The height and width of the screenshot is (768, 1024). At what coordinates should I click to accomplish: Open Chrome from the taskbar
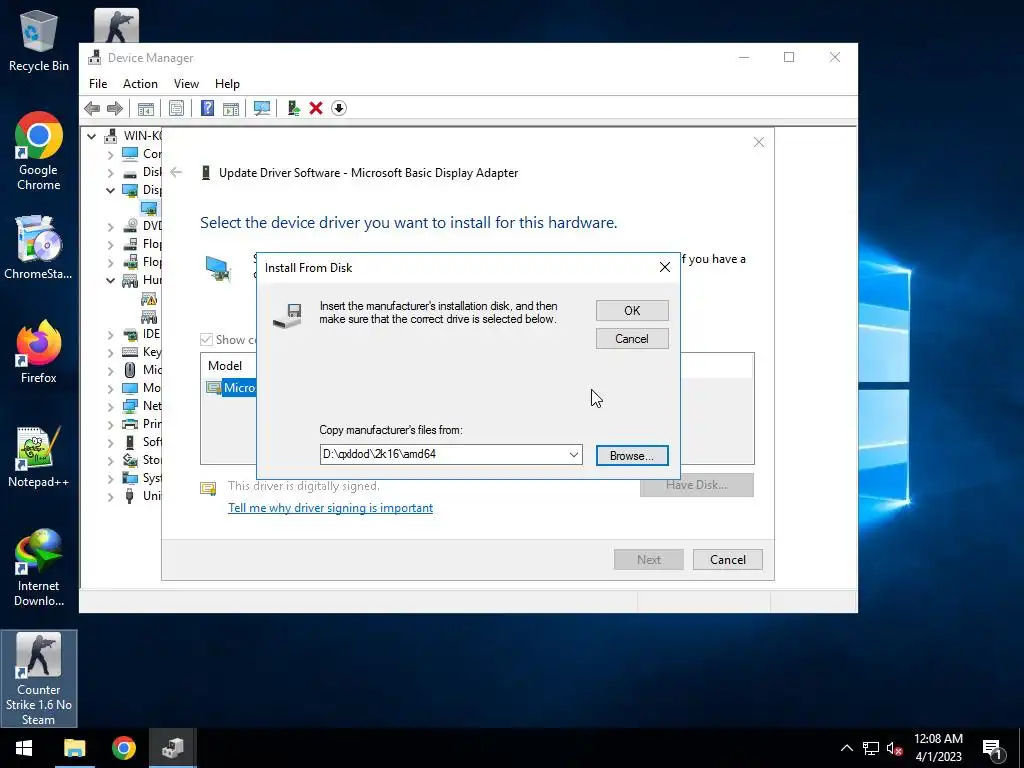123,748
